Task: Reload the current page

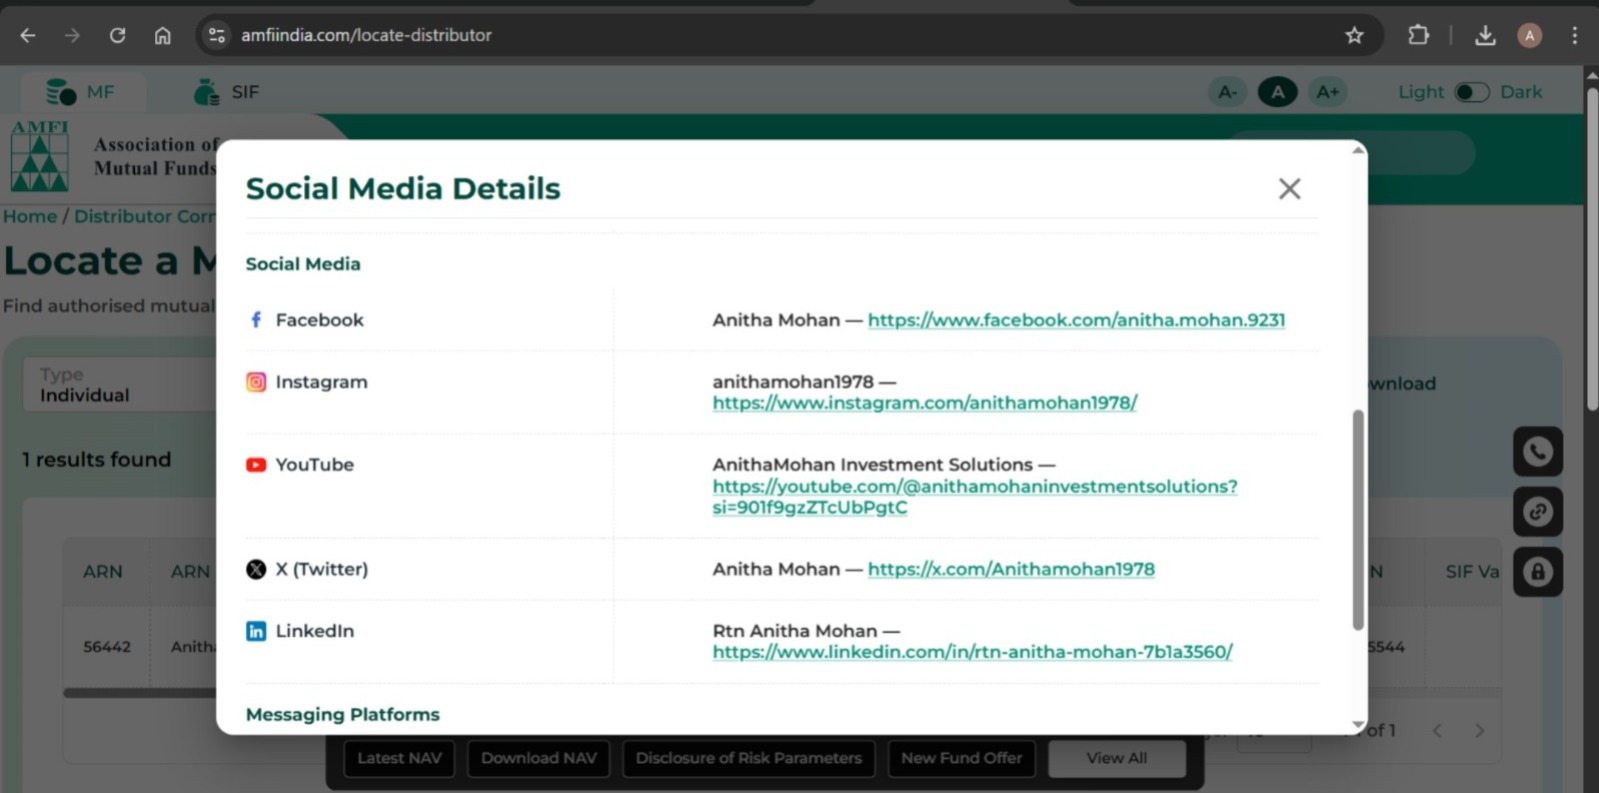Action: pyautogui.click(x=117, y=35)
